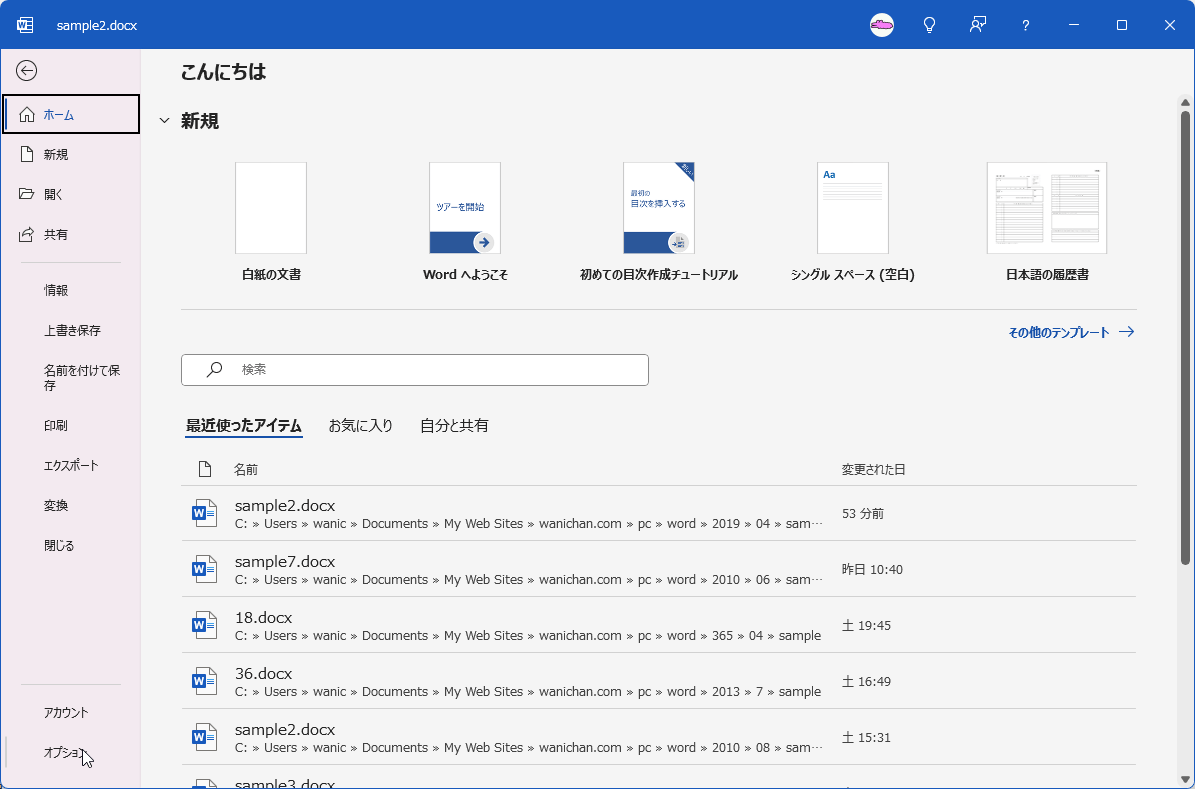Open the 情報 page
This screenshot has width=1195, height=789.
pos(71,290)
